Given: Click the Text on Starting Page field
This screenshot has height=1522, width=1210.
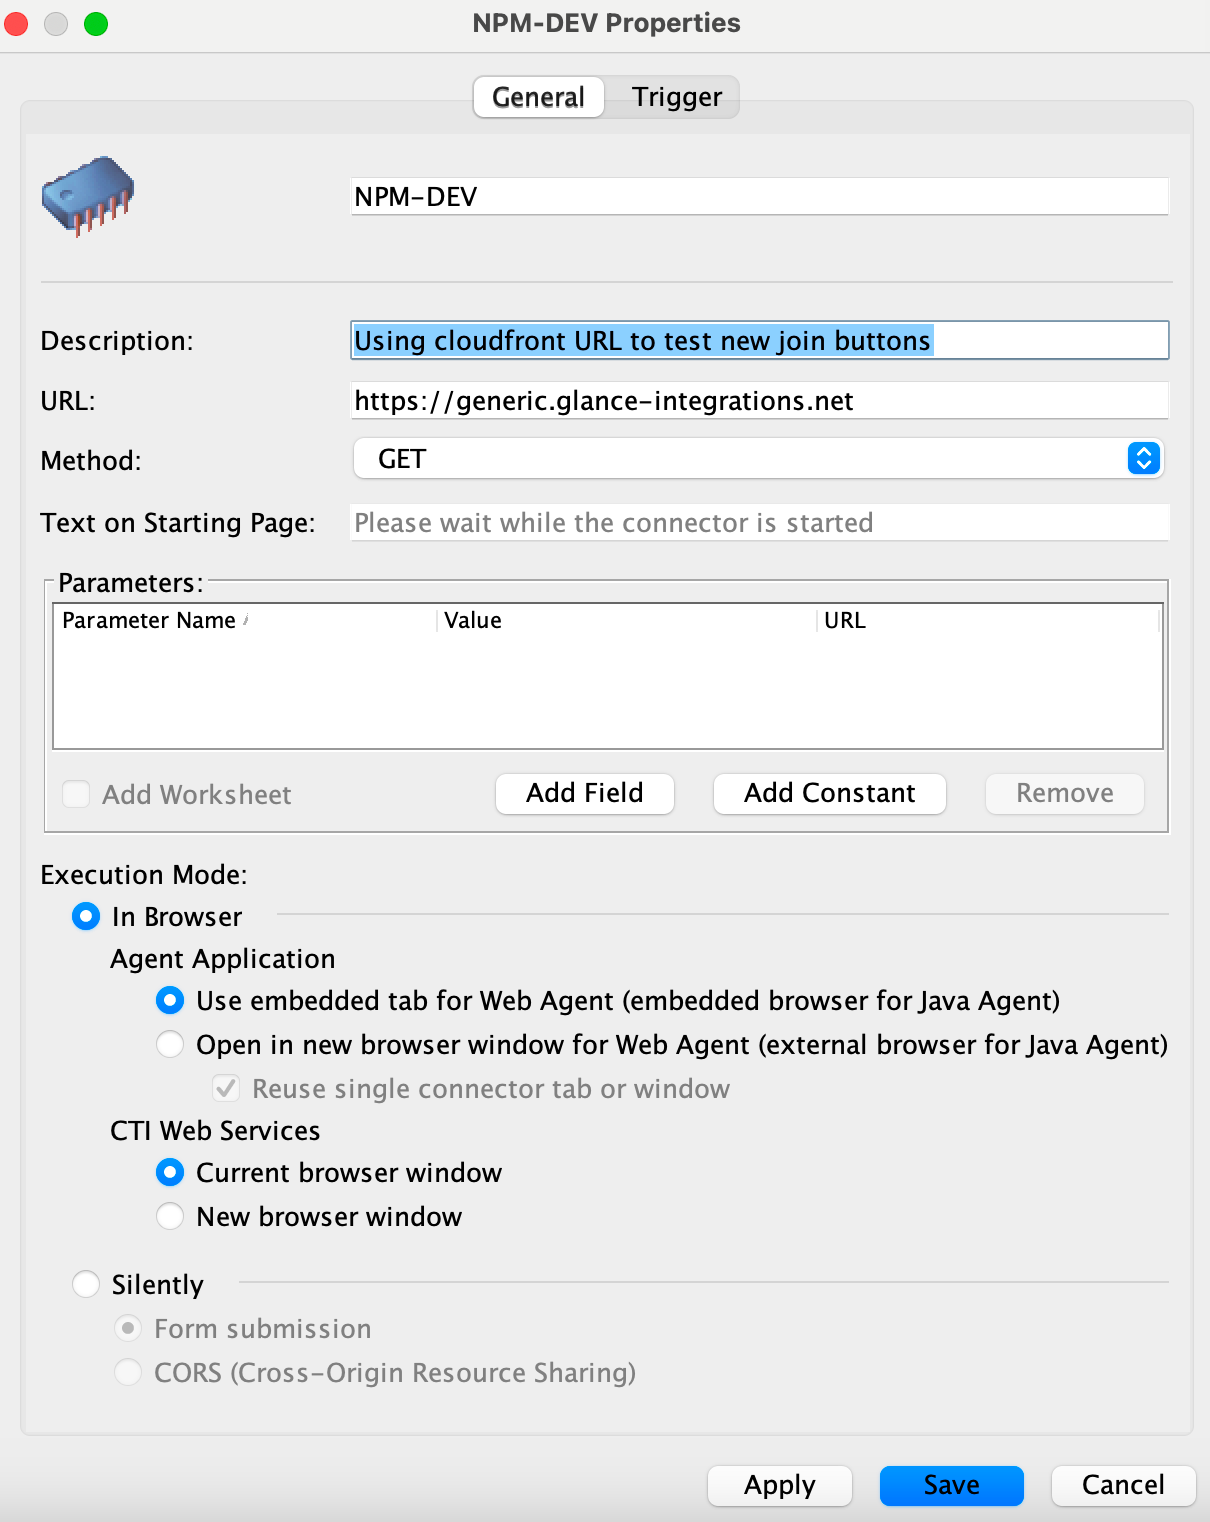Looking at the screenshot, I should (x=758, y=522).
